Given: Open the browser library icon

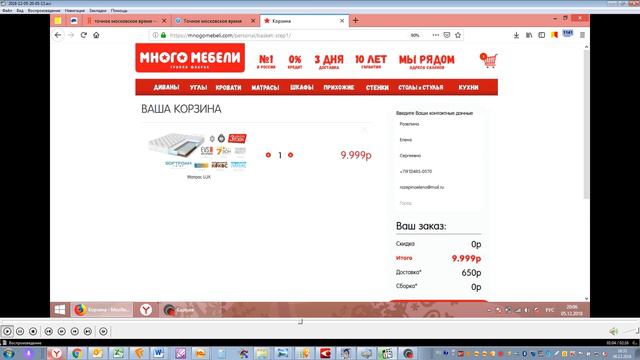Looking at the screenshot, I should point(529,36).
